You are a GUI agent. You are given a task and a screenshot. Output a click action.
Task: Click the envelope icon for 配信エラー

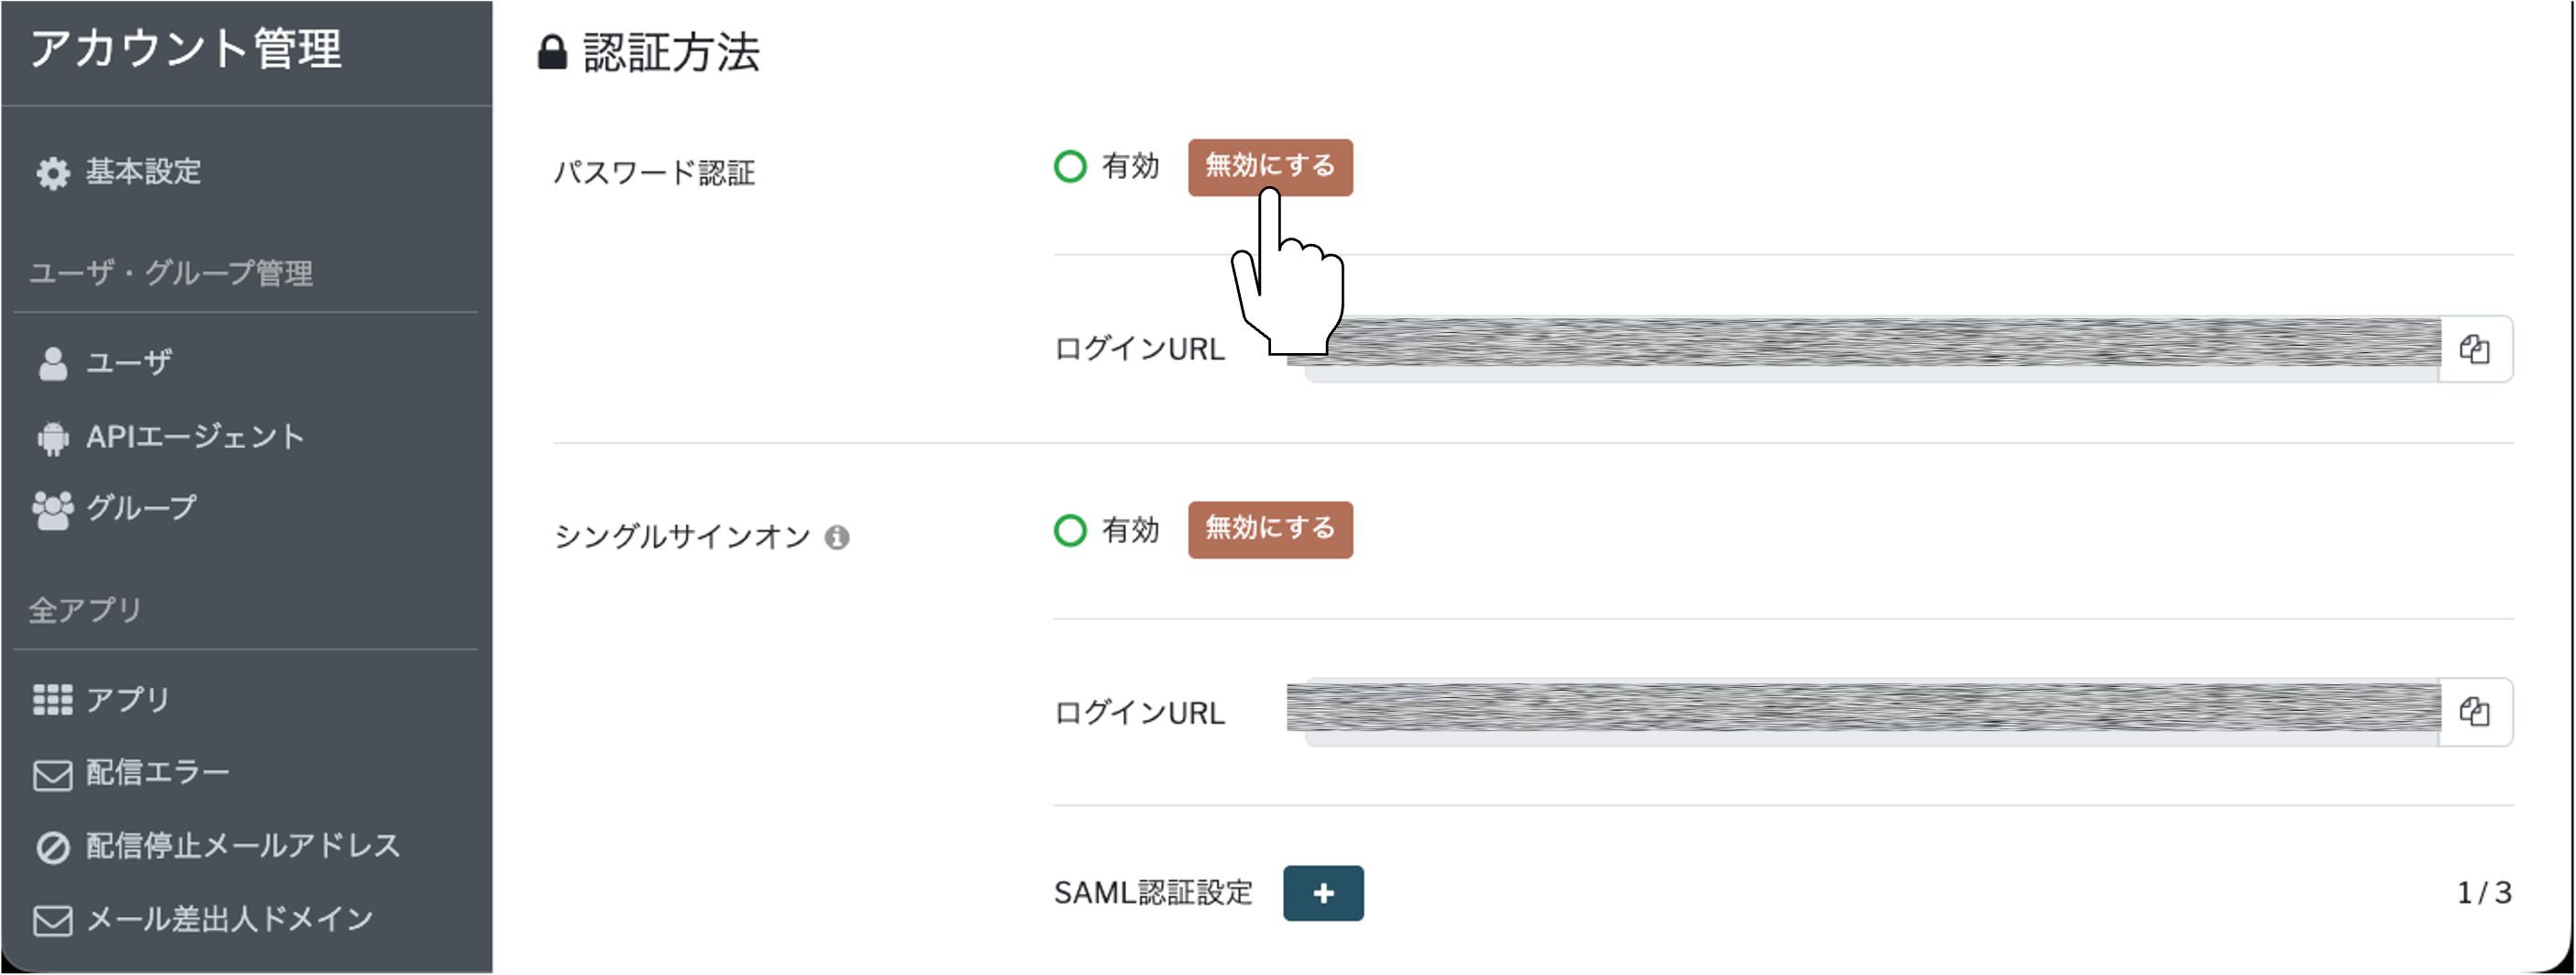coord(53,775)
